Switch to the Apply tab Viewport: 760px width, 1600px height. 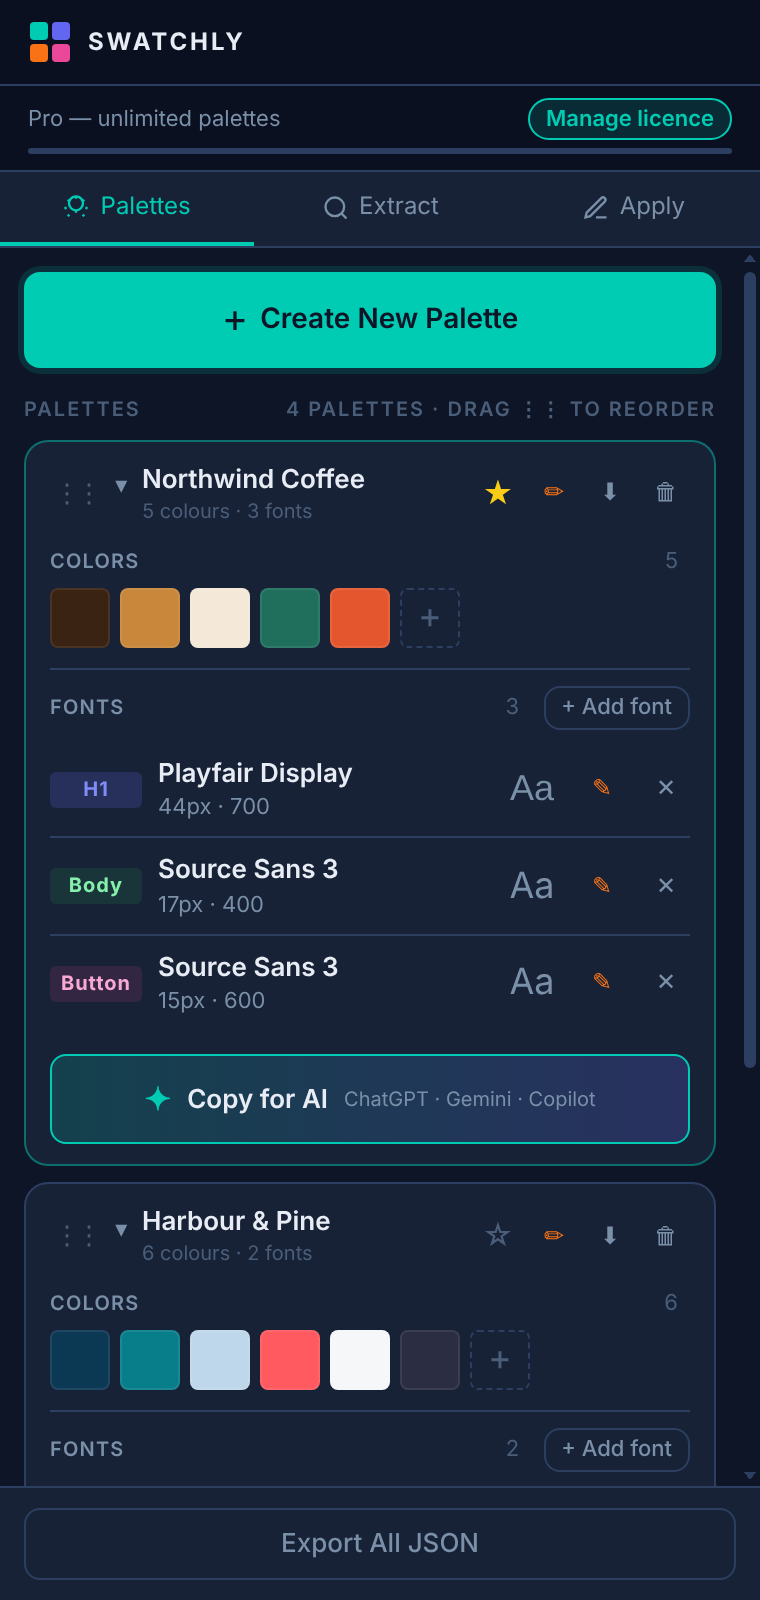tap(634, 207)
